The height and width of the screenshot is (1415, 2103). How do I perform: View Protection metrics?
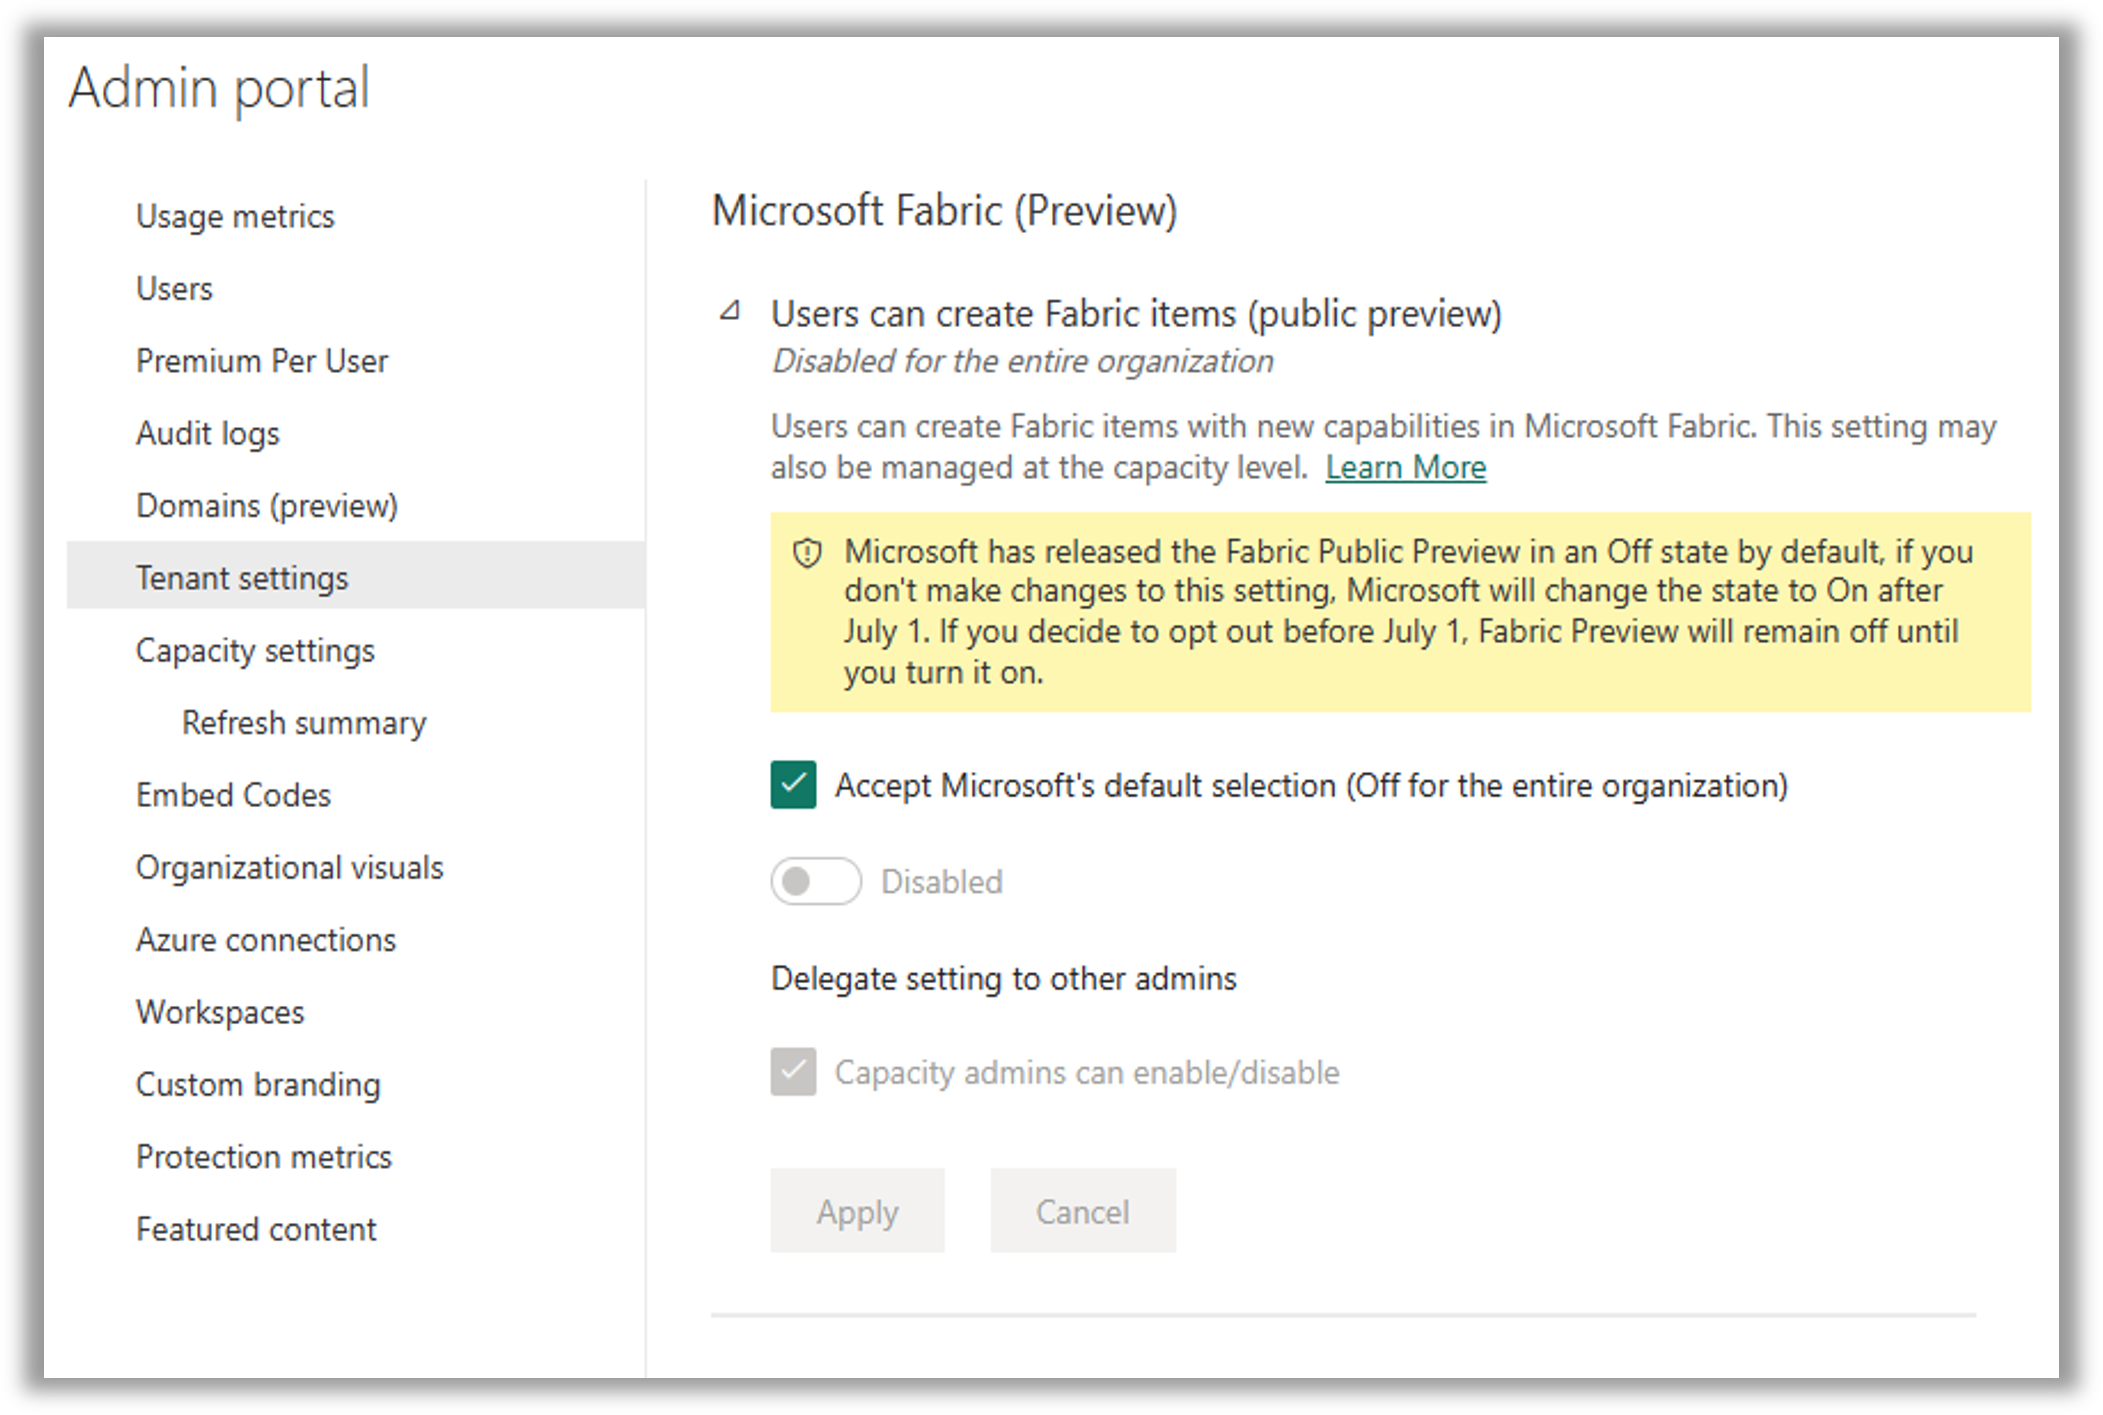point(263,1156)
